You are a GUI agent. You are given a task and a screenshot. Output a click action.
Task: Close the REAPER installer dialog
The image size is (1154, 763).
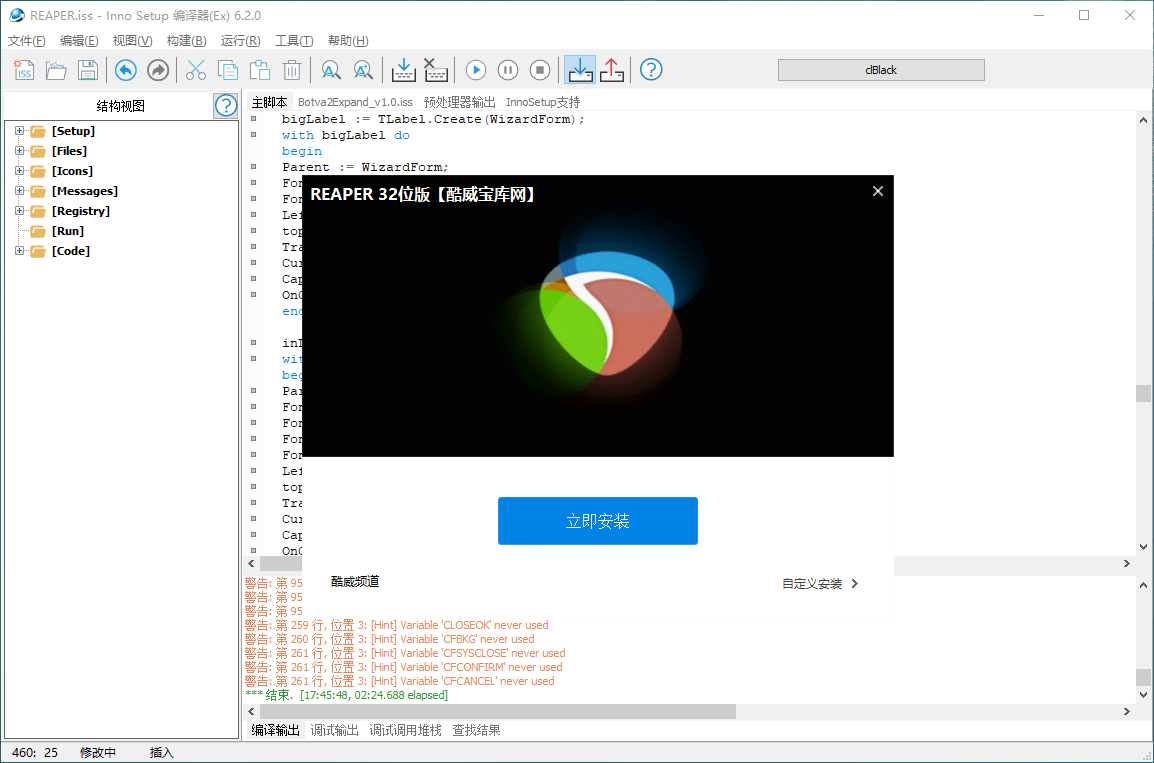point(877,191)
